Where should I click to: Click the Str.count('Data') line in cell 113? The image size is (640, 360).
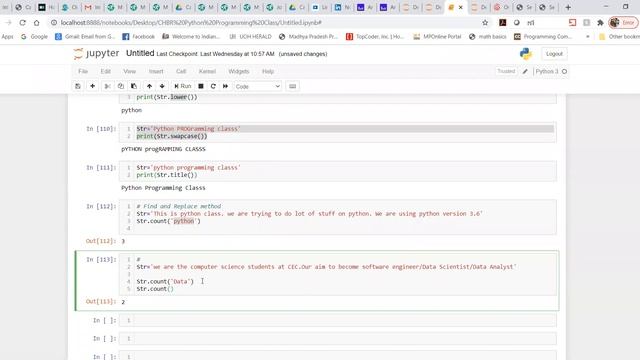(165, 281)
